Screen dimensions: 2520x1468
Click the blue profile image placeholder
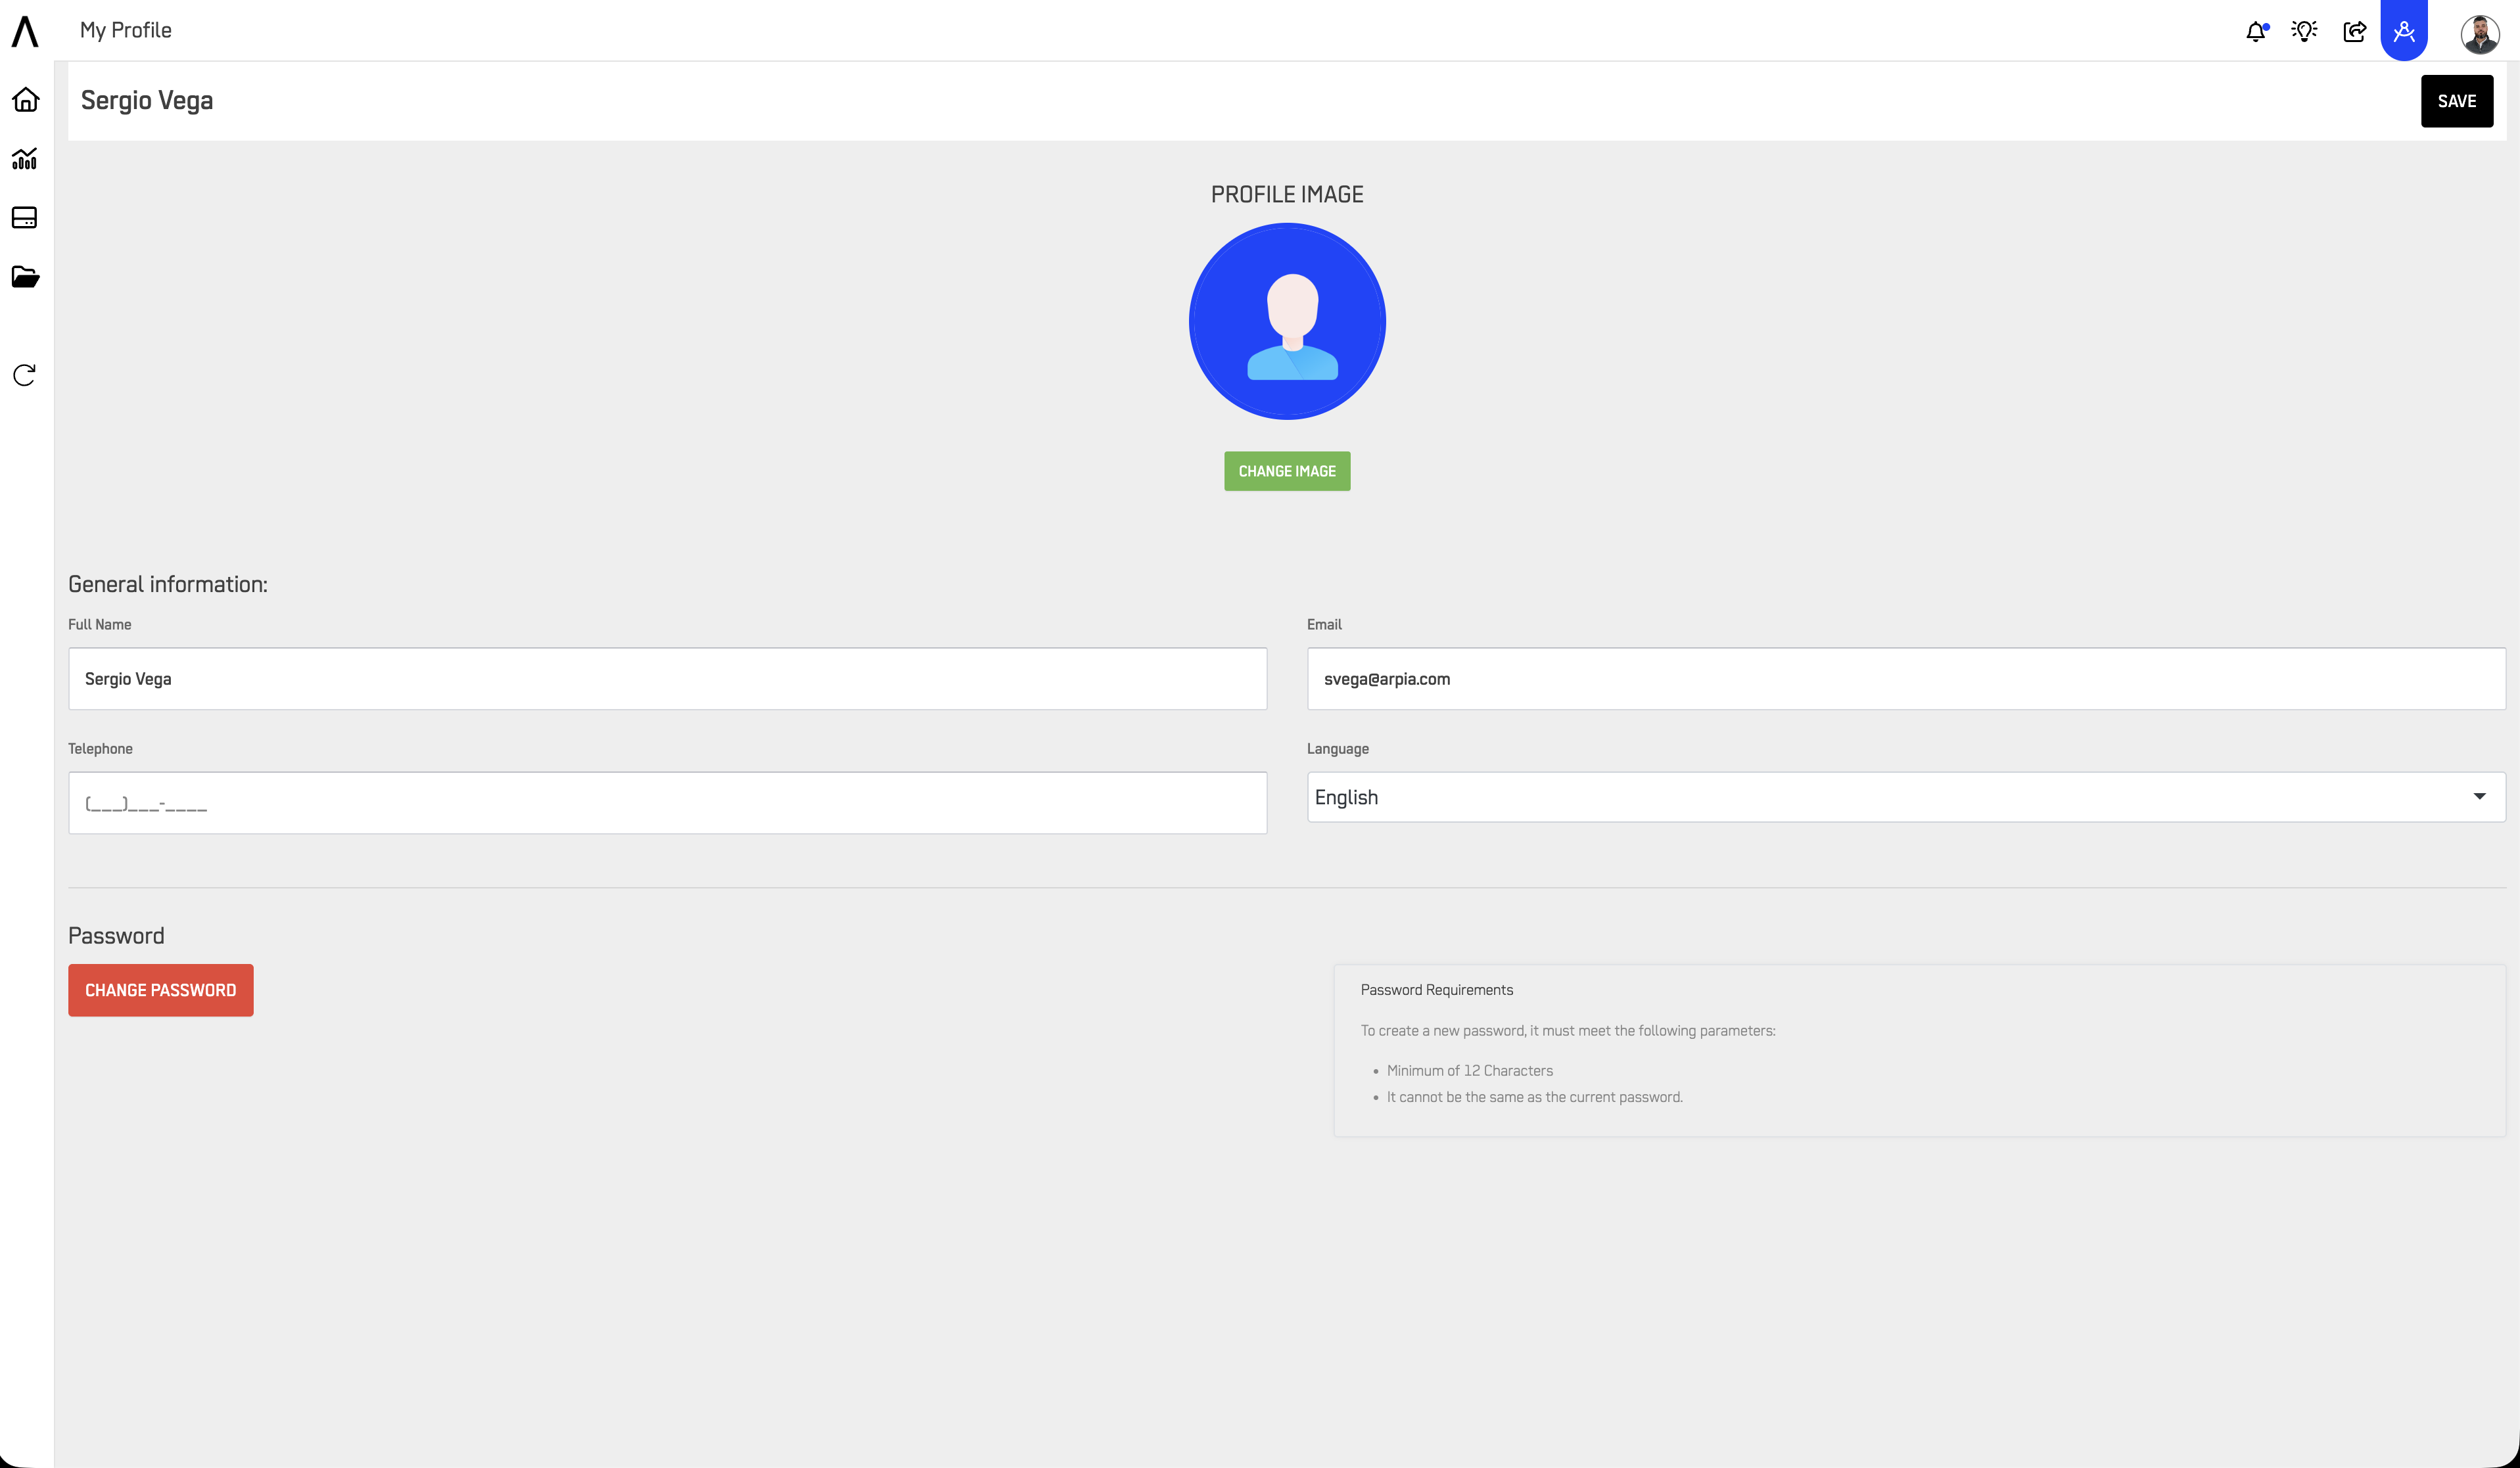(1287, 321)
